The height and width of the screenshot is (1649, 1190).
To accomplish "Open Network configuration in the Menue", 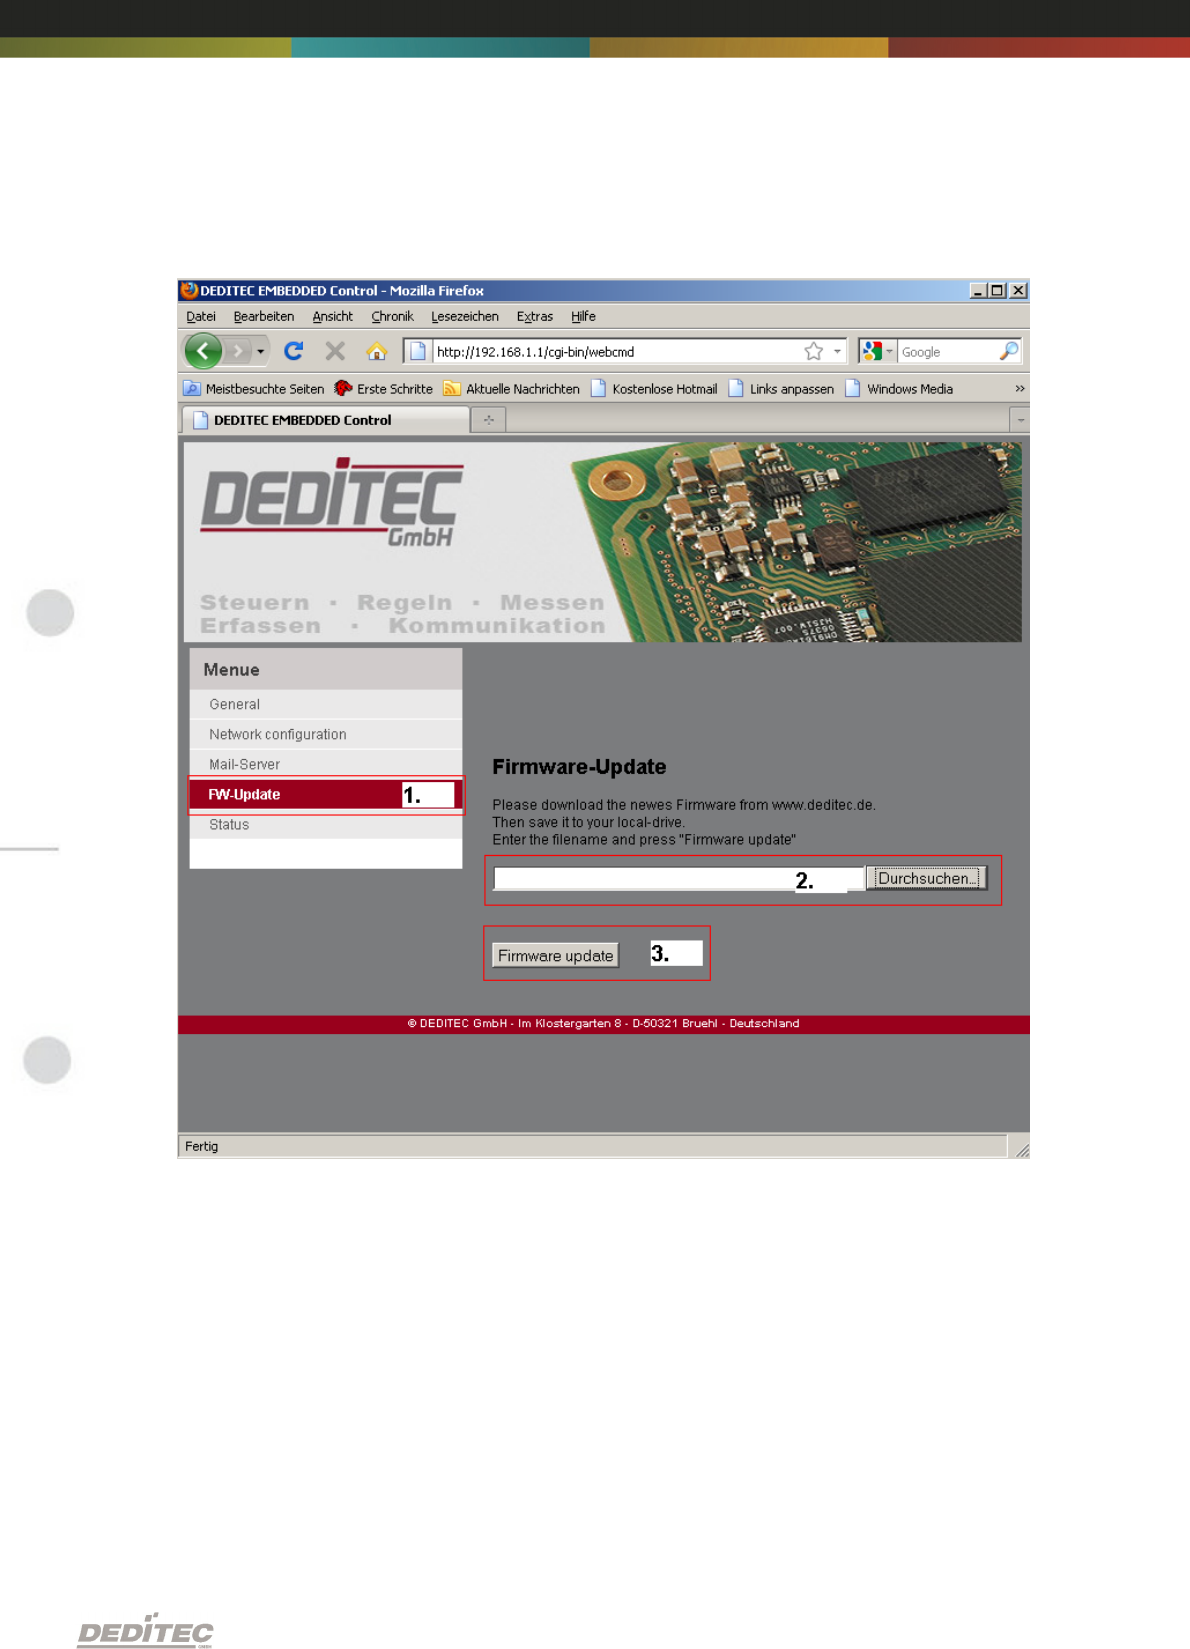I will click(x=326, y=734).
